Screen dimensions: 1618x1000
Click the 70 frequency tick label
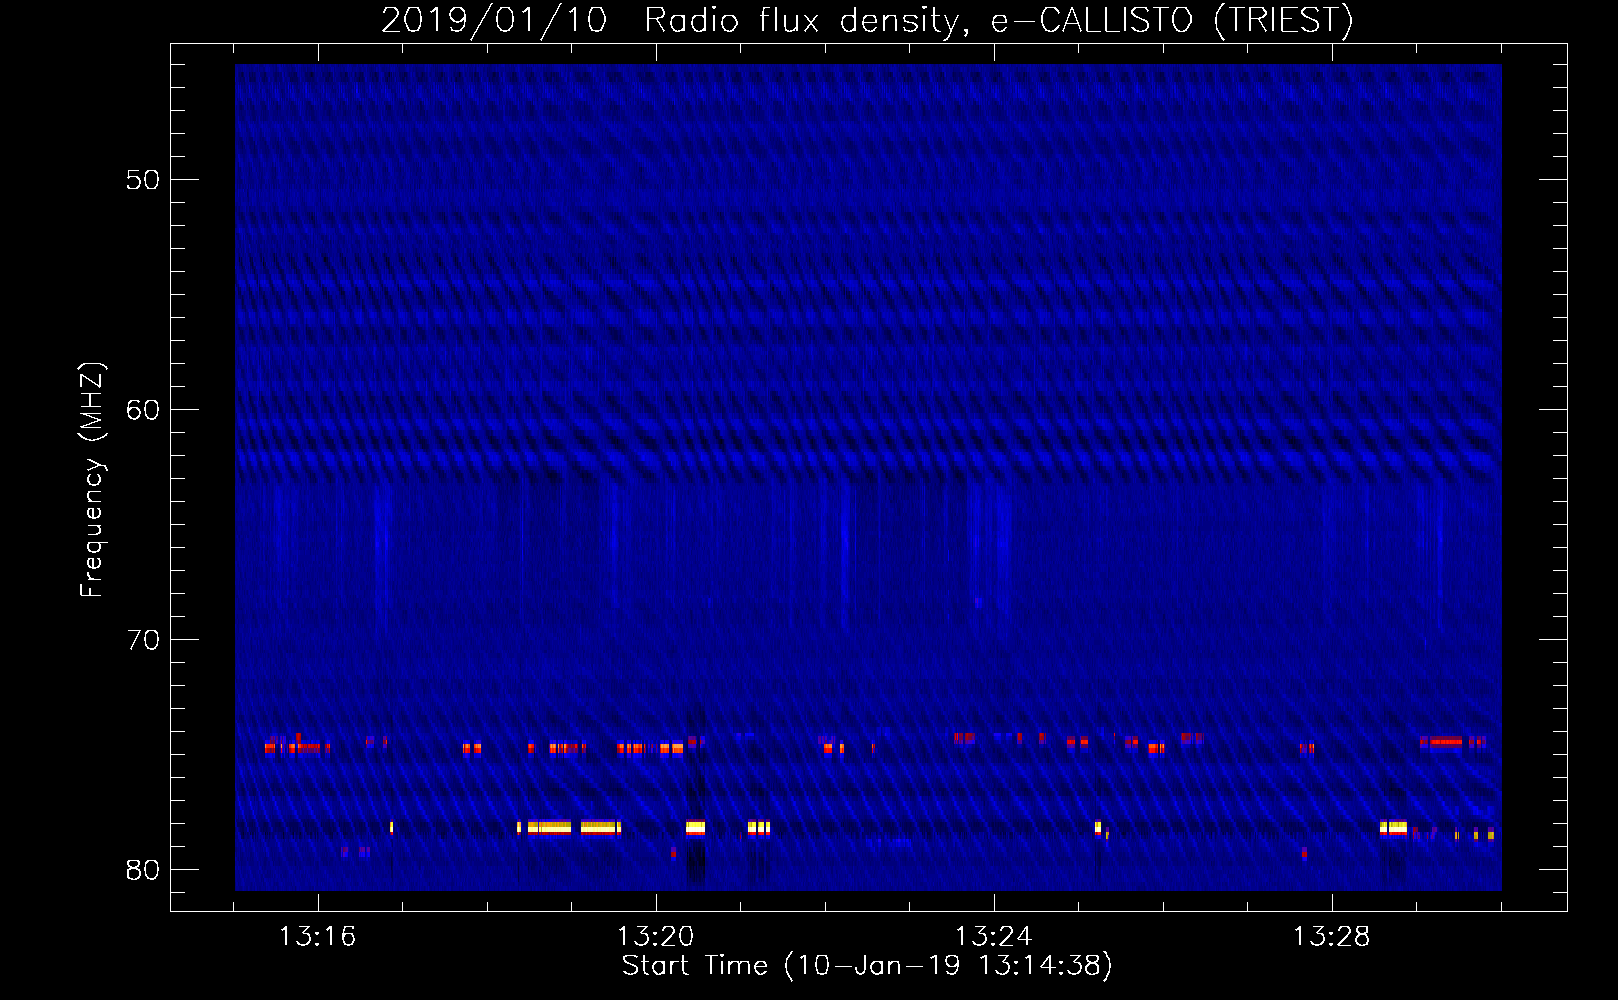pos(143,640)
